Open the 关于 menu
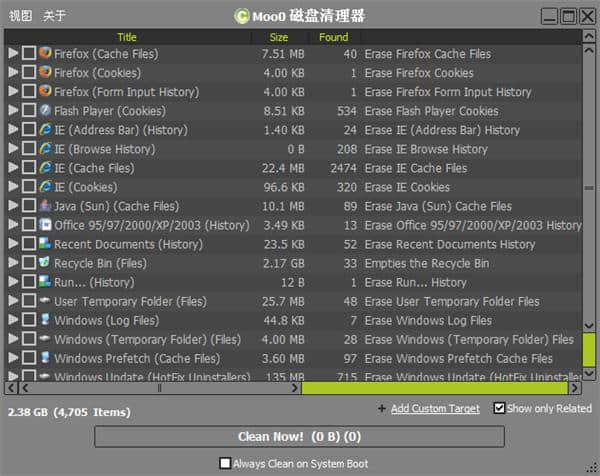 point(54,15)
